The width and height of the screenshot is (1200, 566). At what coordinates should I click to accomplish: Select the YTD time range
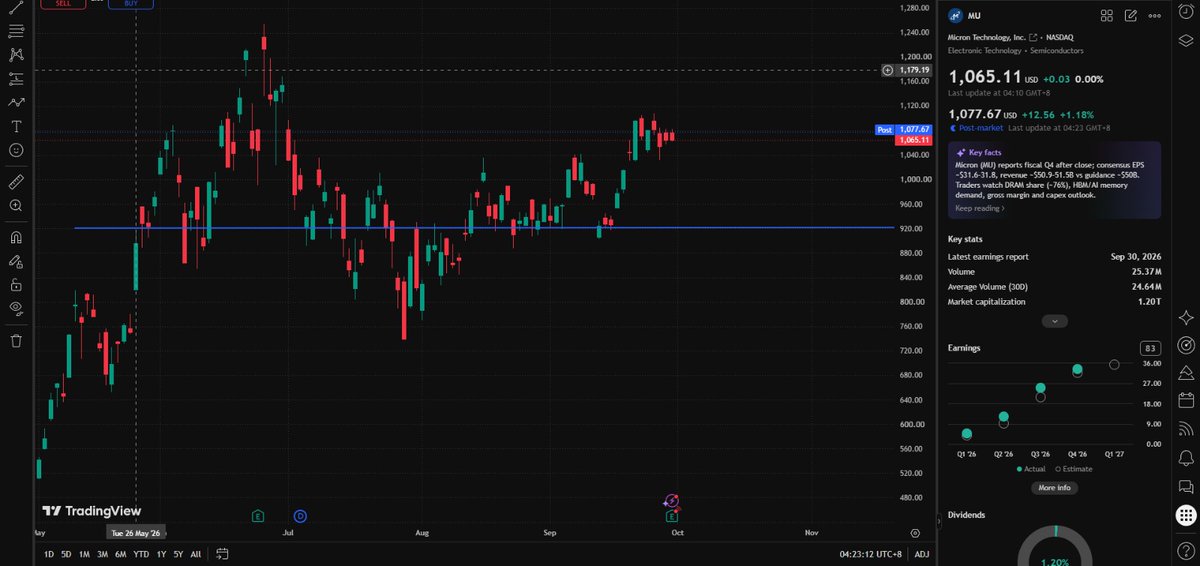141,554
